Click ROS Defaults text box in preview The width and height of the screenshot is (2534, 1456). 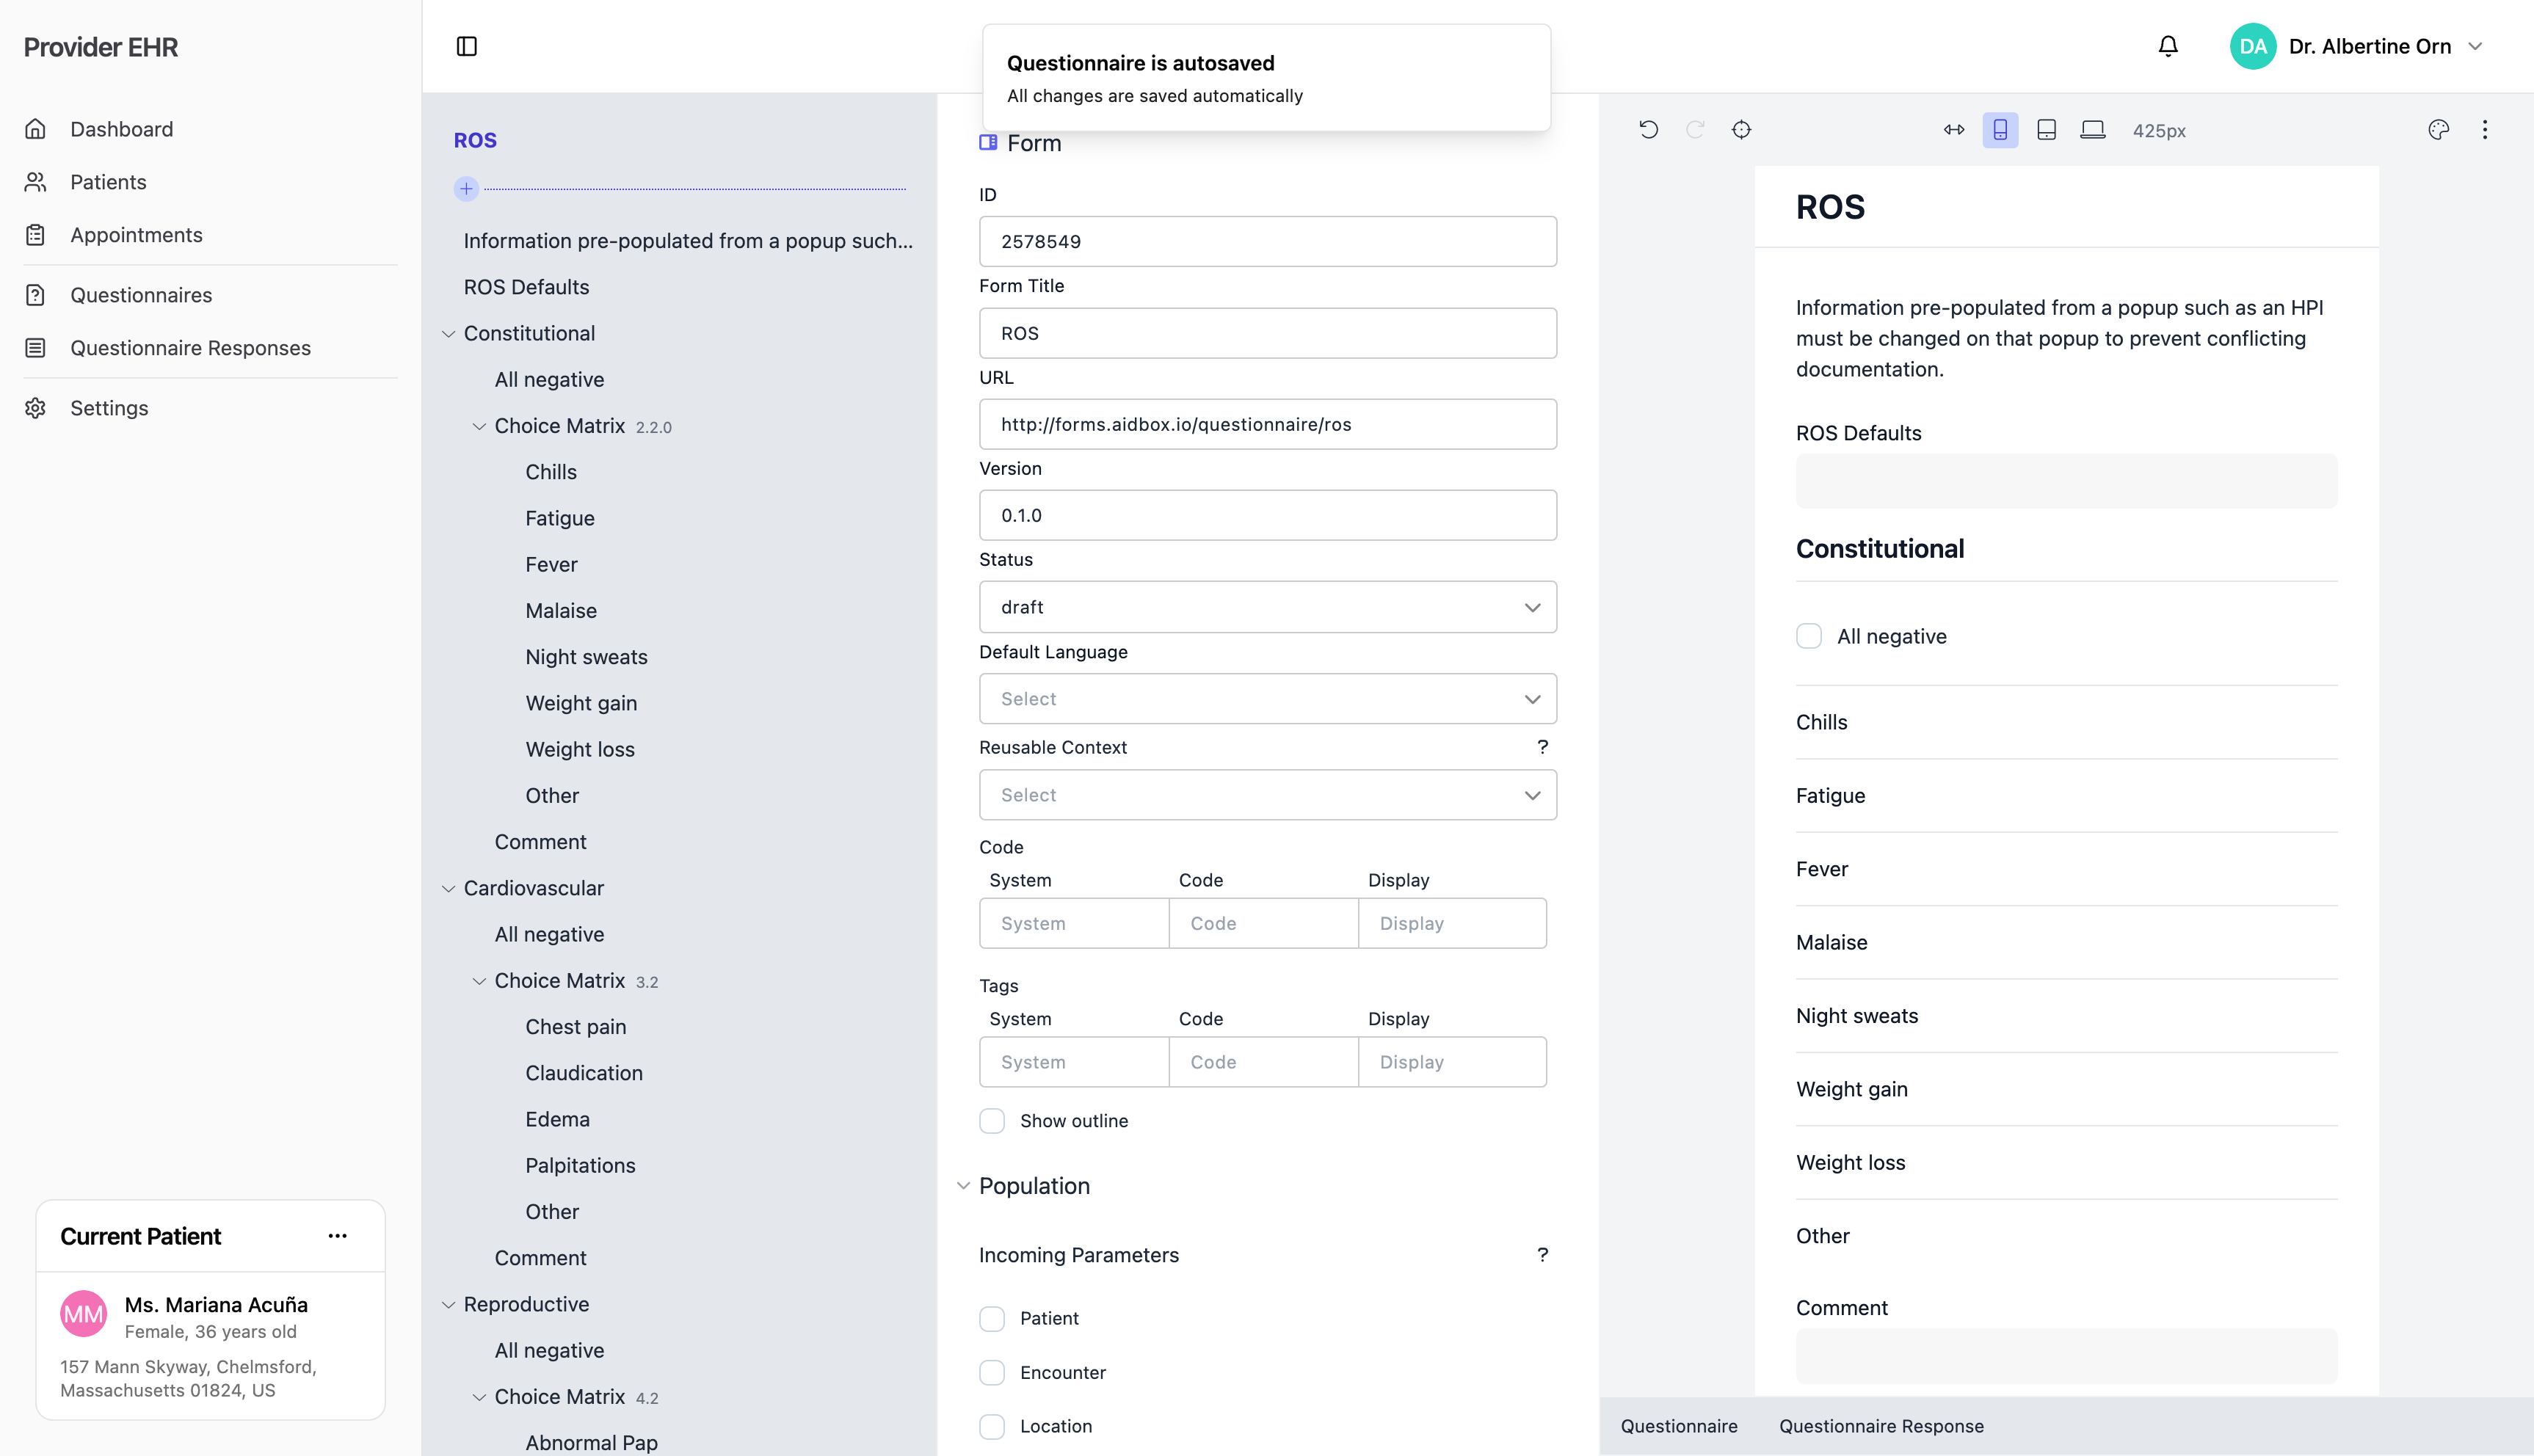tap(2066, 481)
